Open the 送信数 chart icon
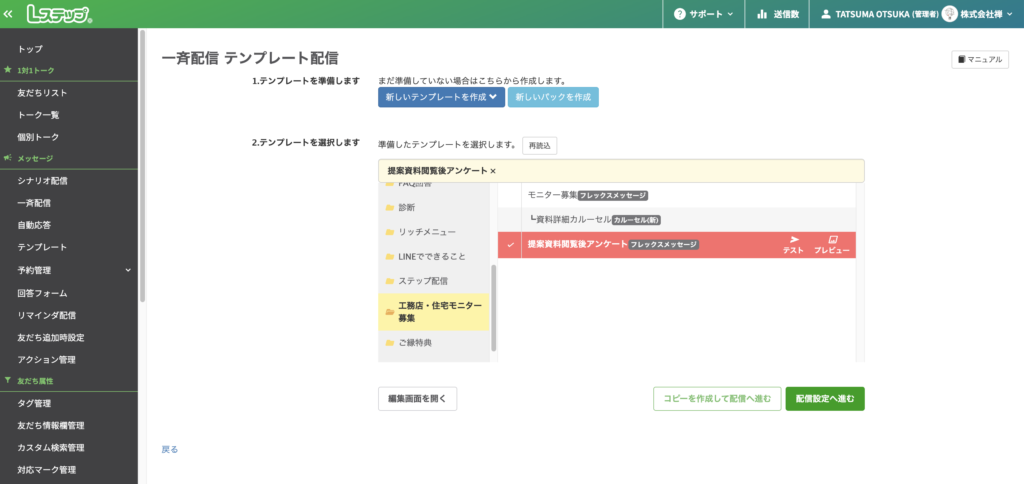 point(763,14)
